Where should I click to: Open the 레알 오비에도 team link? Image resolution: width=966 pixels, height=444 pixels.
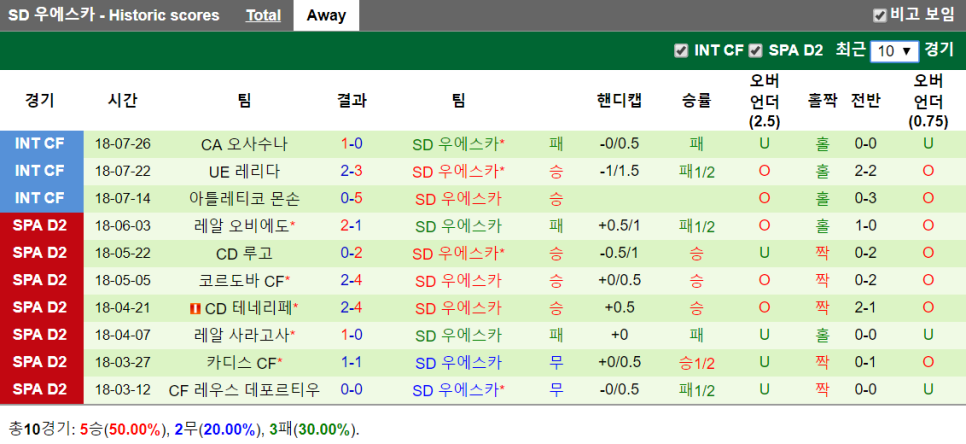coord(242,226)
